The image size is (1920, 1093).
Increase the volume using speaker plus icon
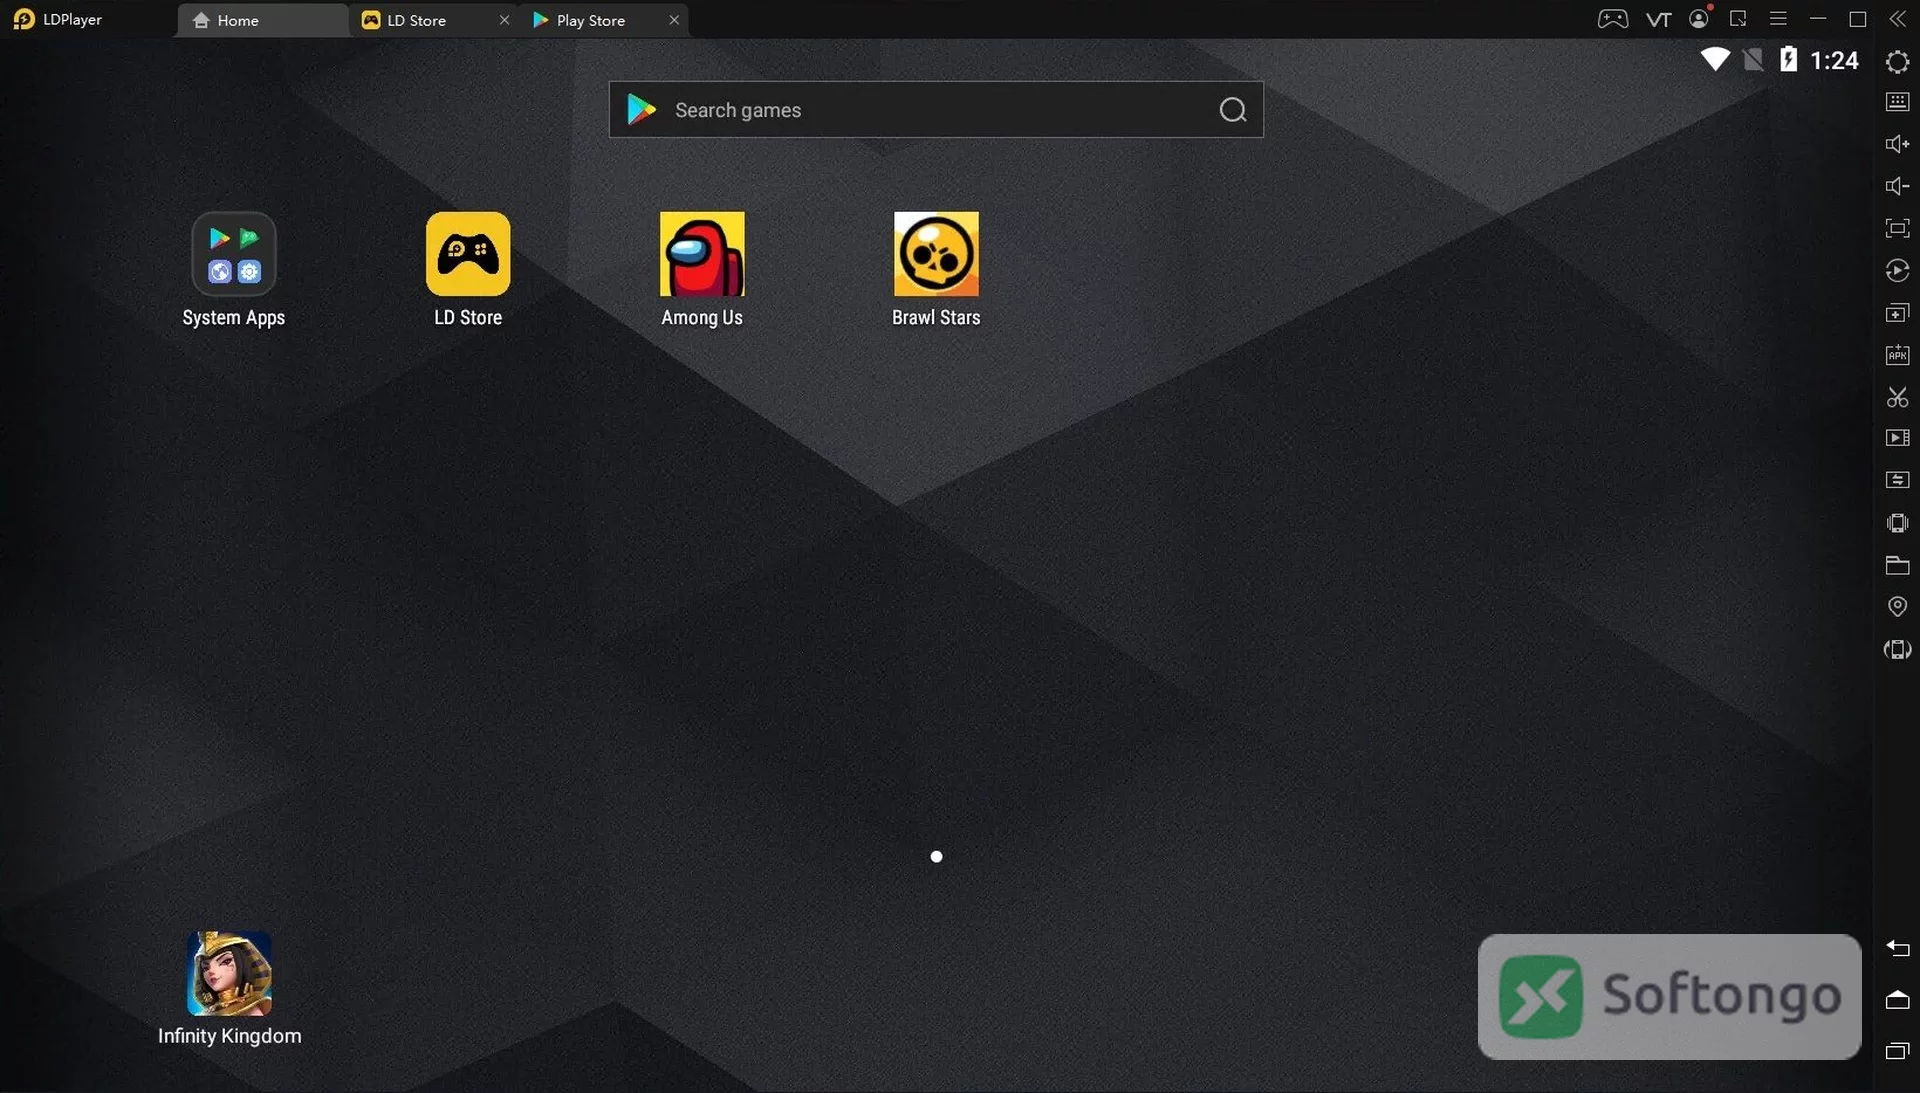[x=1897, y=144]
